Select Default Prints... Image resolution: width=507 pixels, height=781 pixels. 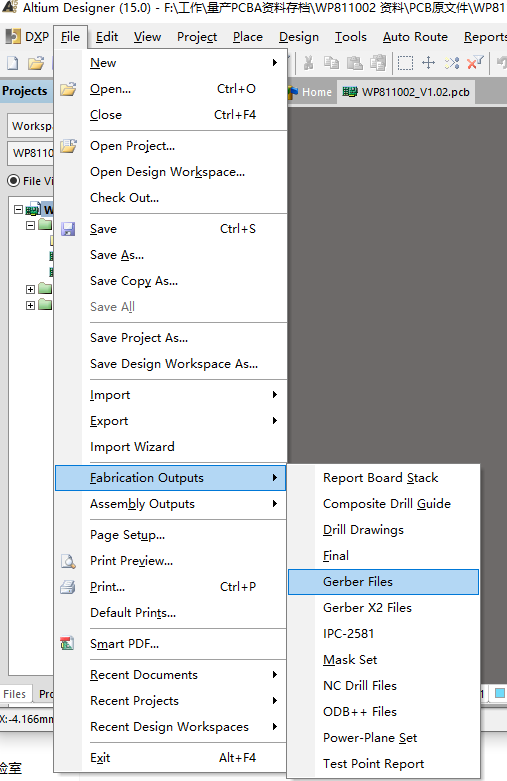[x=170, y=613]
